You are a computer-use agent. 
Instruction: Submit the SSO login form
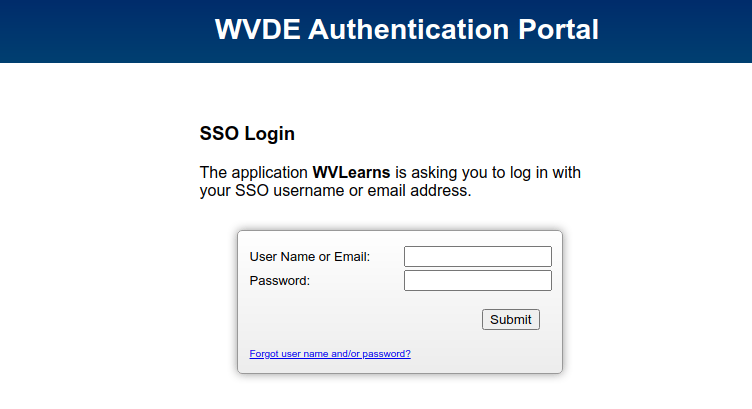[511, 319]
